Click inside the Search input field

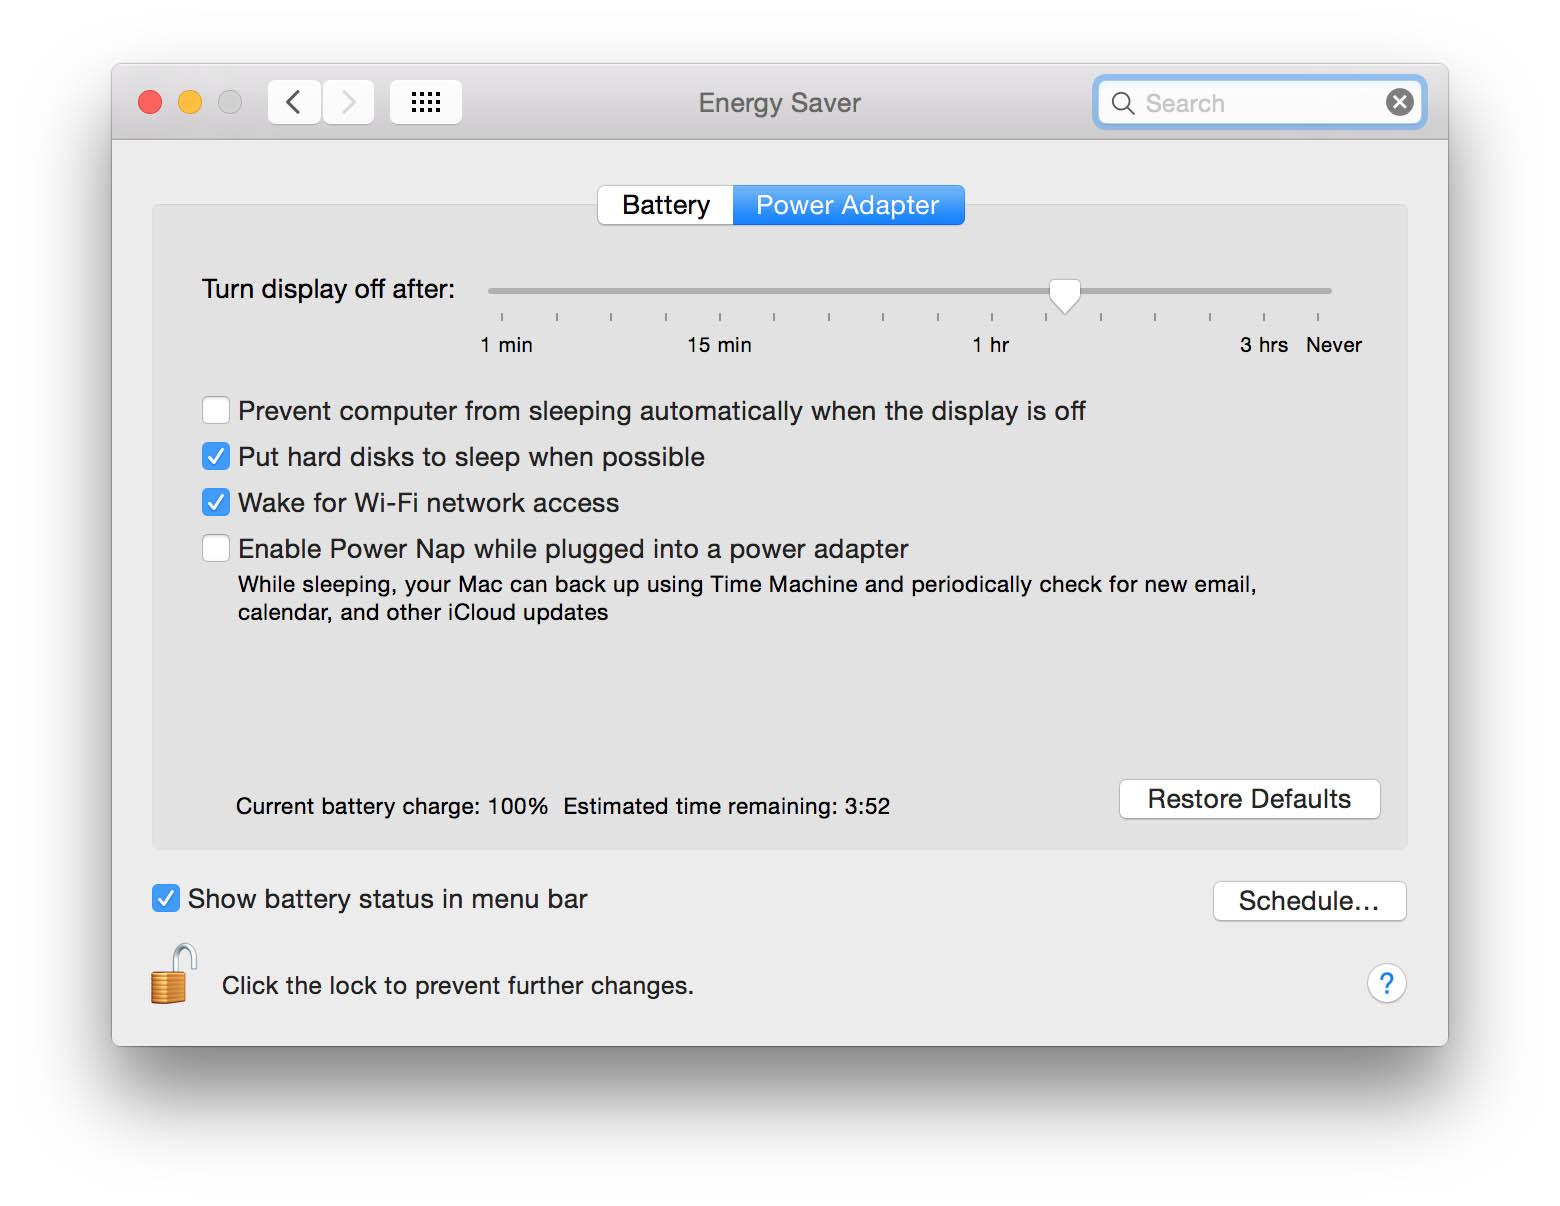tap(1260, 103)
